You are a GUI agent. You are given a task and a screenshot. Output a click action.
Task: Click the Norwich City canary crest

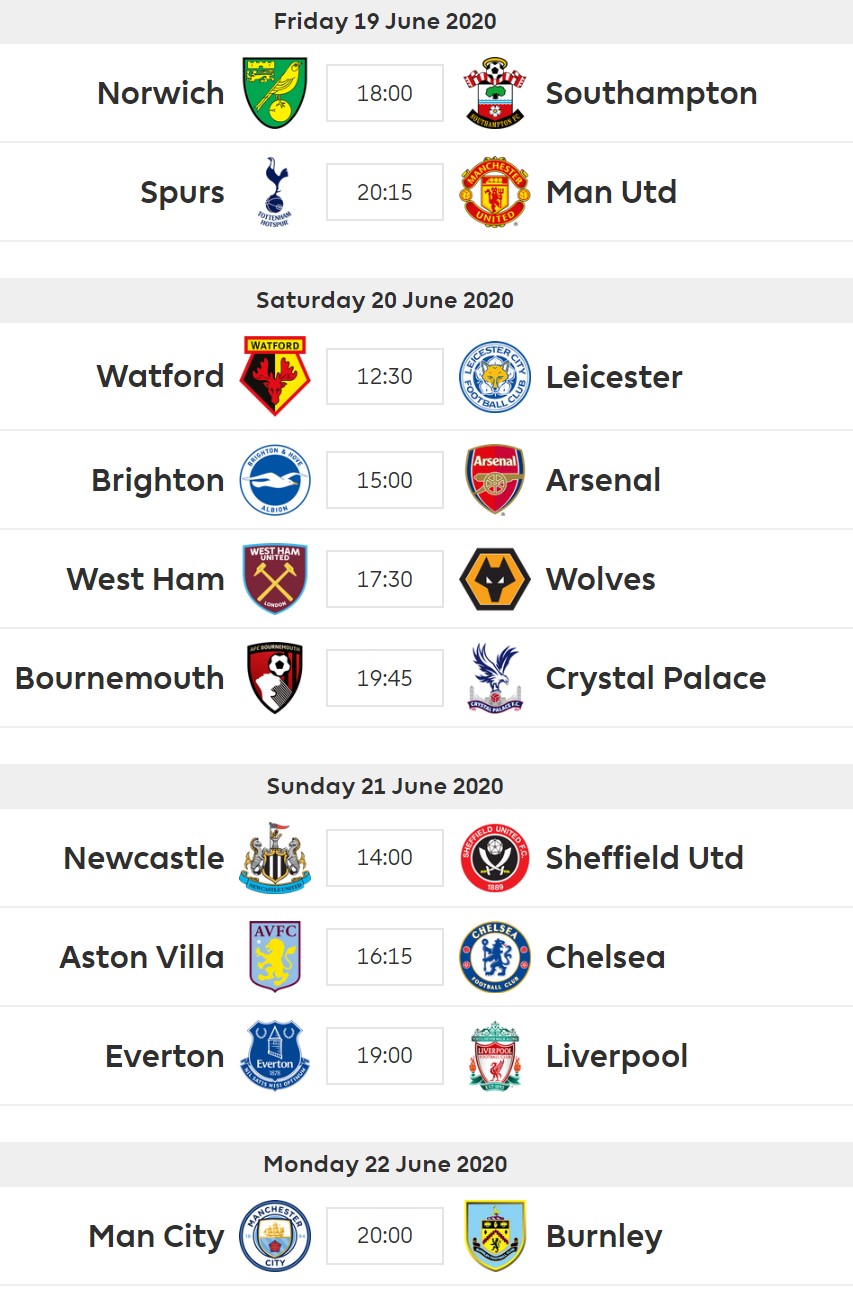(x=275, y=93)
